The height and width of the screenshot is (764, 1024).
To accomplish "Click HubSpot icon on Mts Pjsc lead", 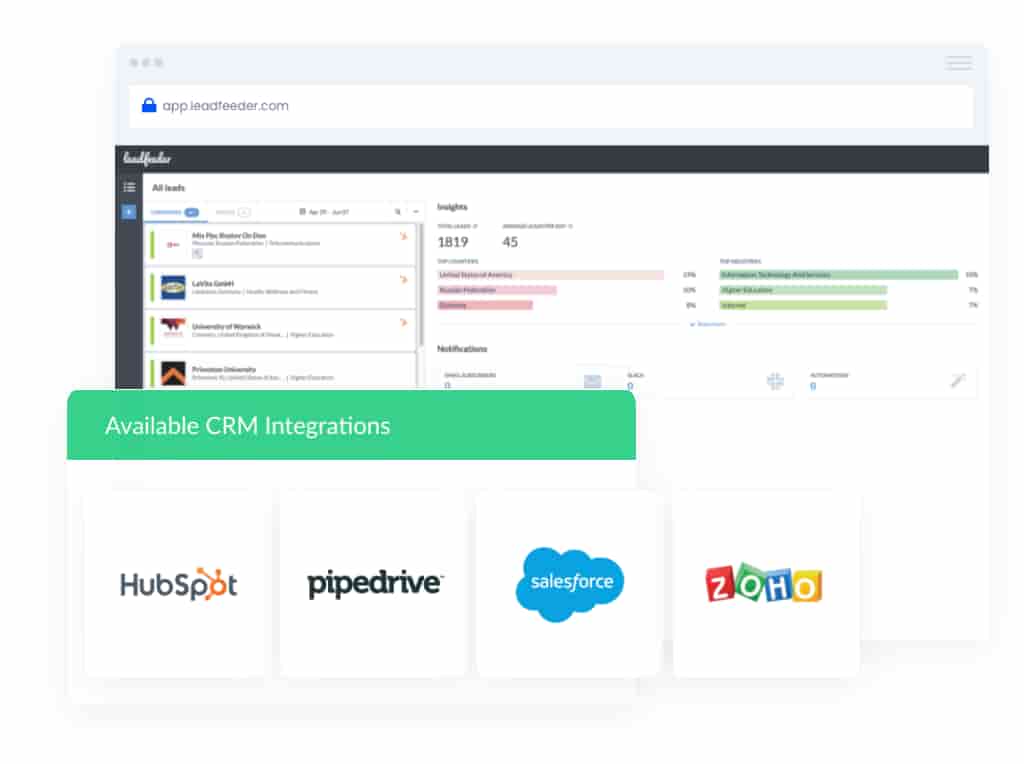I will (x=403, y=237).
